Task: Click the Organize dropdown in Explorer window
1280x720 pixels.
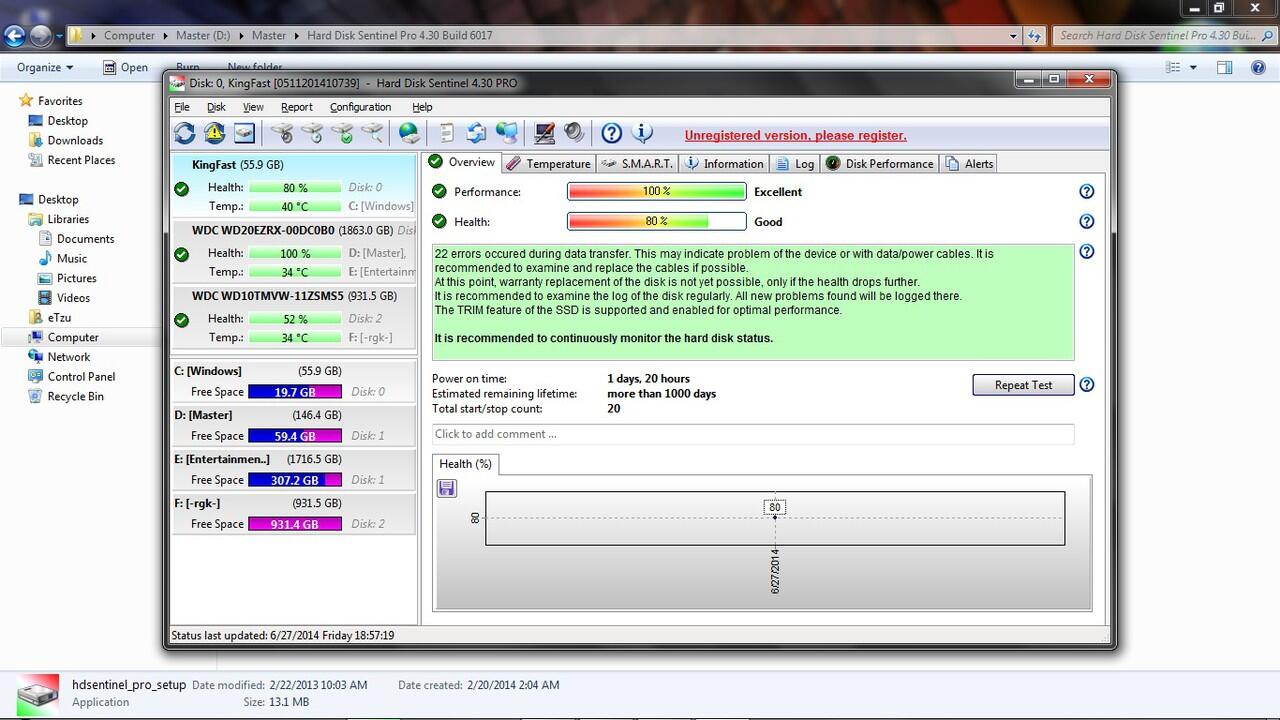Action: pyautogui.click(x=45, y=68)
